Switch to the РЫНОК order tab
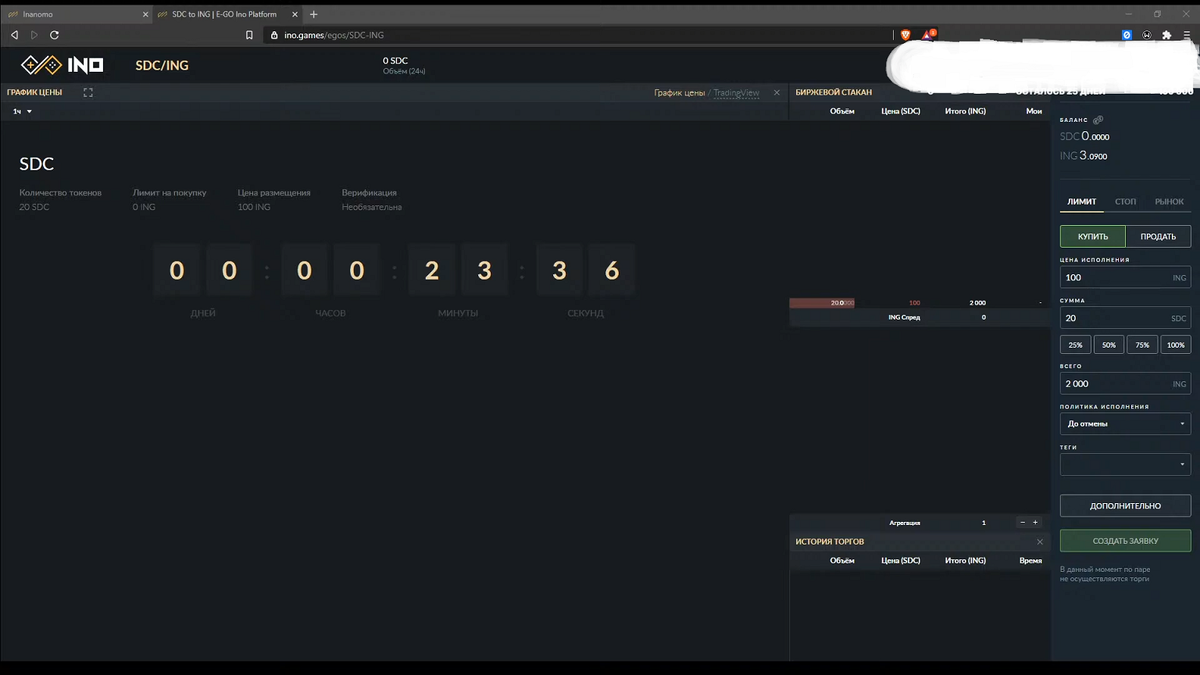The width and height of the screenshot is (1200, 675). click(x=1169, y=202)
